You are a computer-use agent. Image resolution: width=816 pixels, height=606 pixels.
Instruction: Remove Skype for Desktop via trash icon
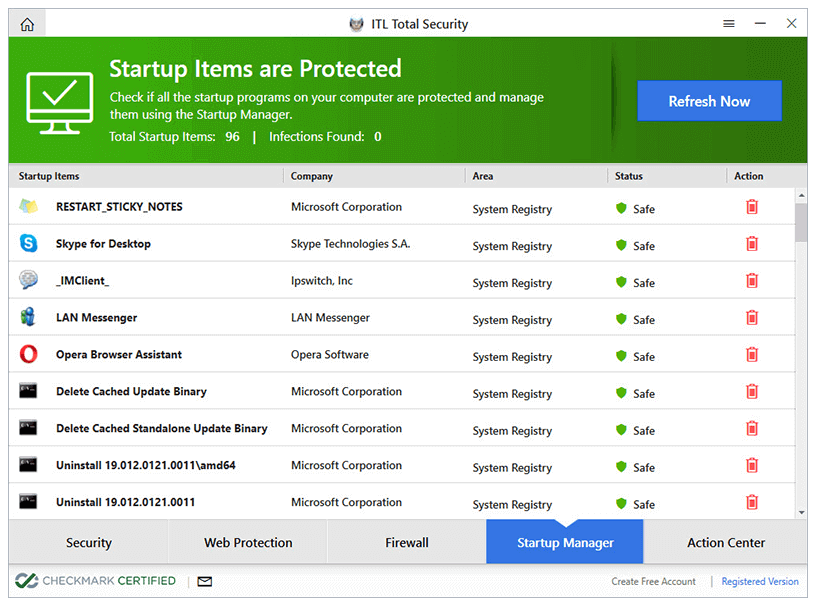752,244
